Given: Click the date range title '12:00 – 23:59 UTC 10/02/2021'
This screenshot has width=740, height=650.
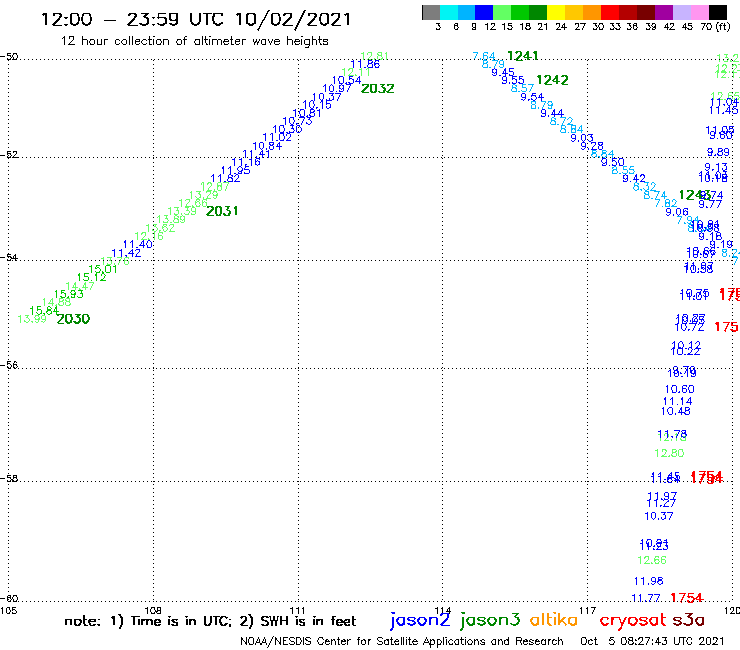Looking at the screenshot, I should [x=196, y=20].
